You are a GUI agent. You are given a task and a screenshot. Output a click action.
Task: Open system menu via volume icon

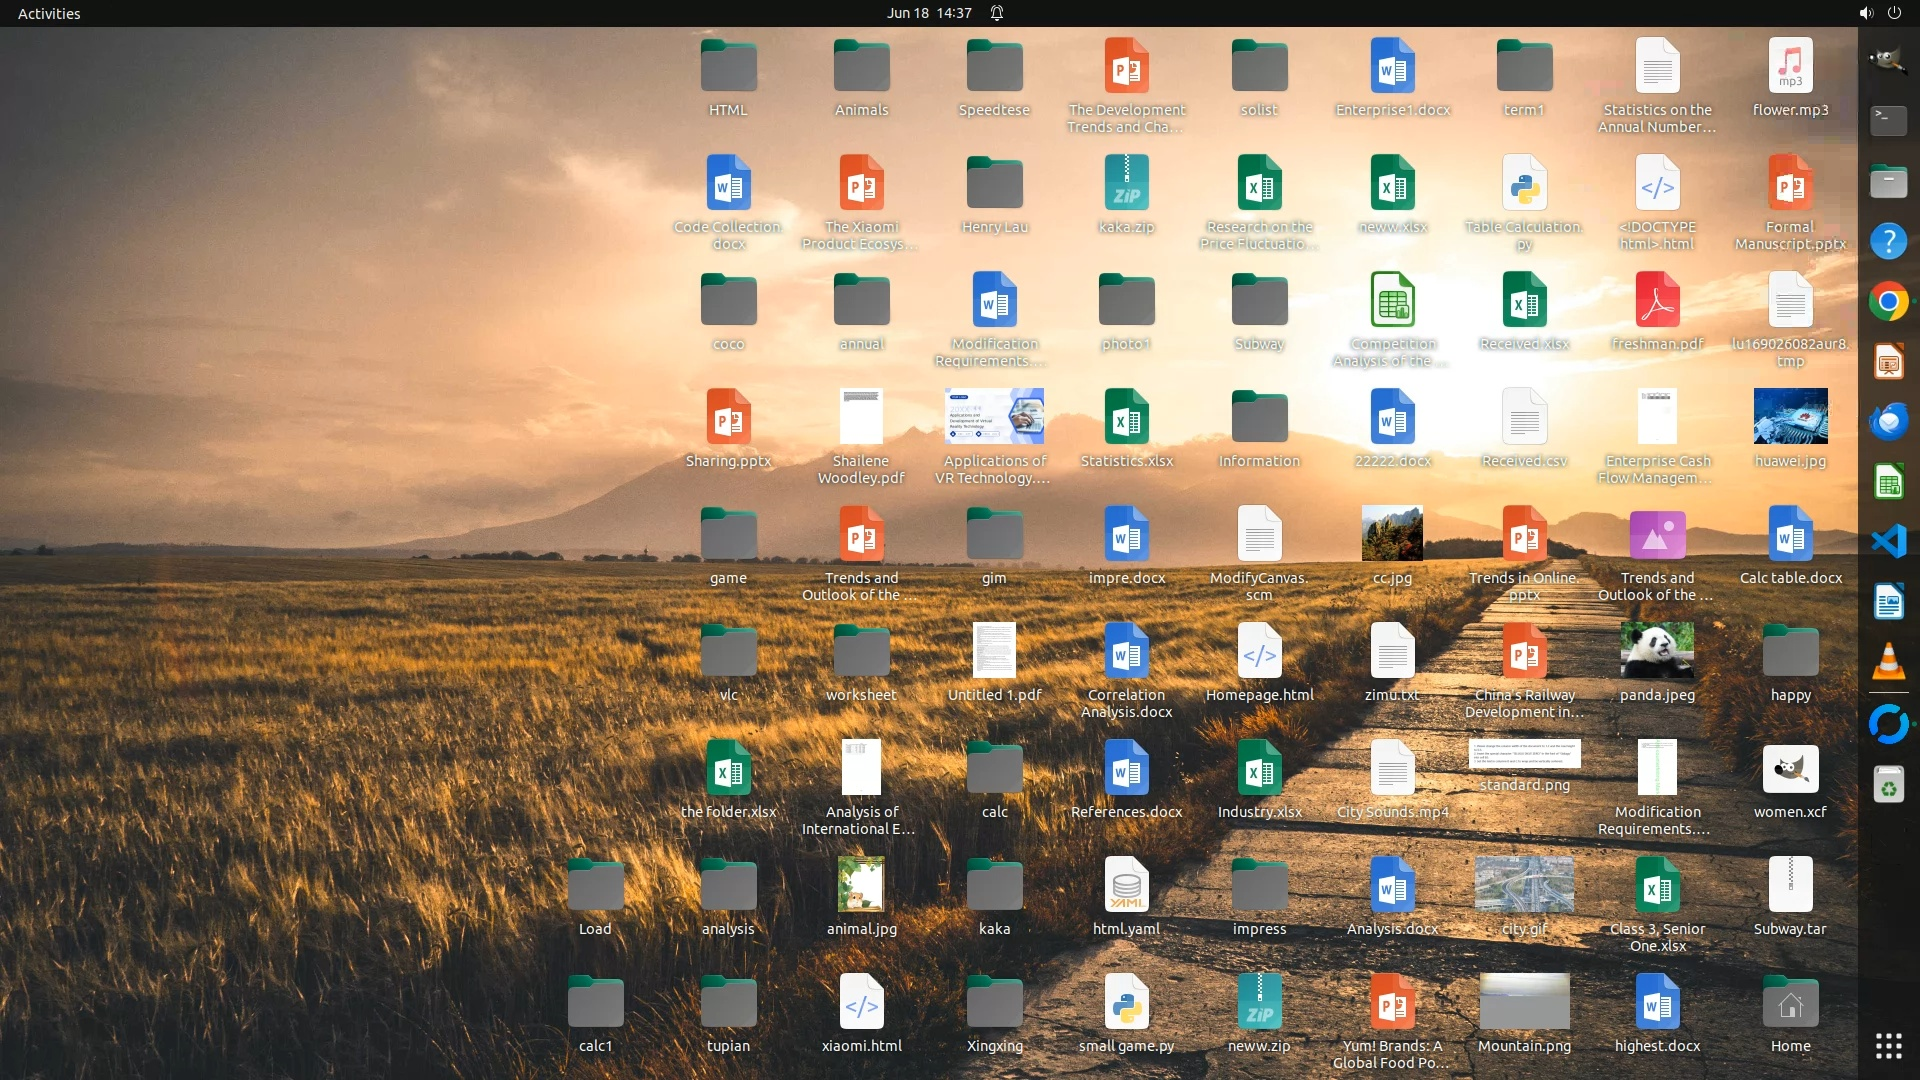pos(1865,13)
